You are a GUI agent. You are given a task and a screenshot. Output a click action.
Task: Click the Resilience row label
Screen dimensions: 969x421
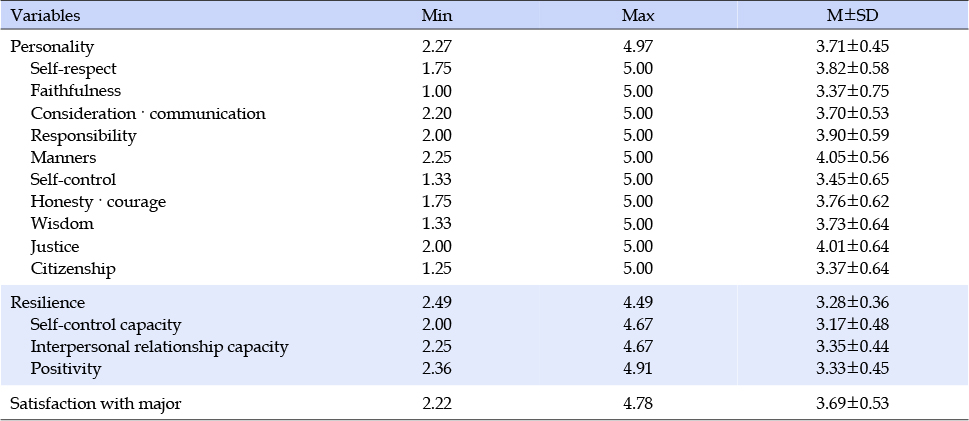click(x=48, y=302)
